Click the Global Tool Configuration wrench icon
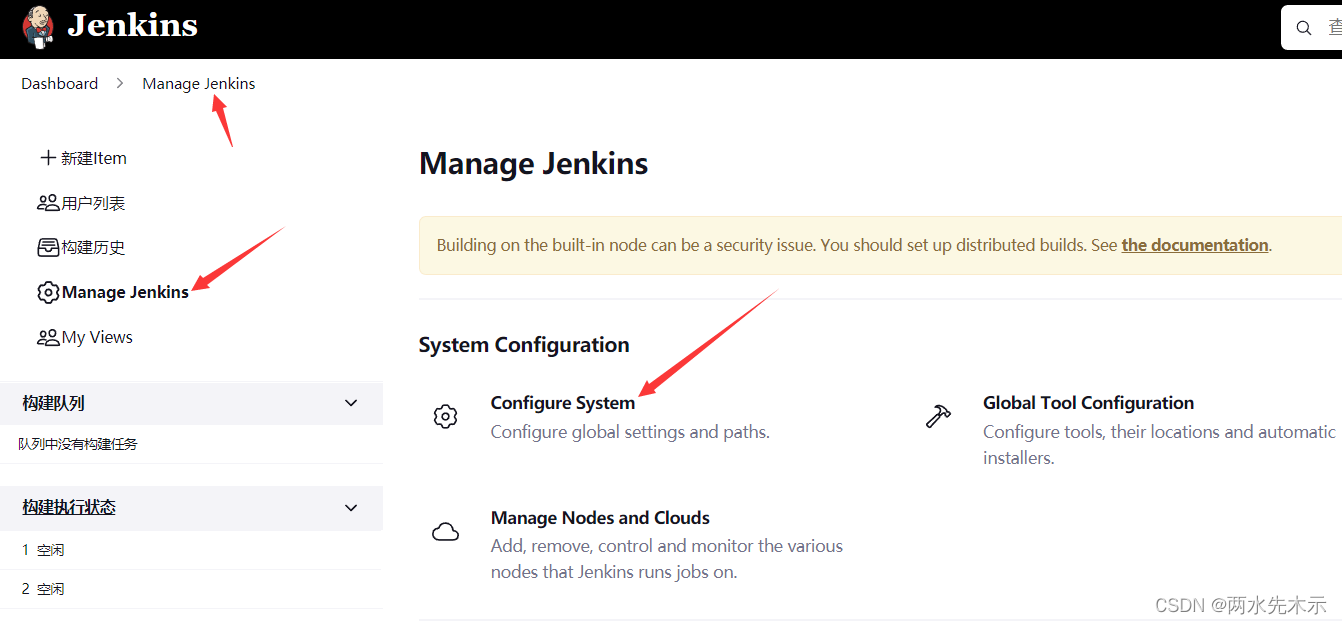Viewport: 1342px width, 624px height. (x=938, y=415)
